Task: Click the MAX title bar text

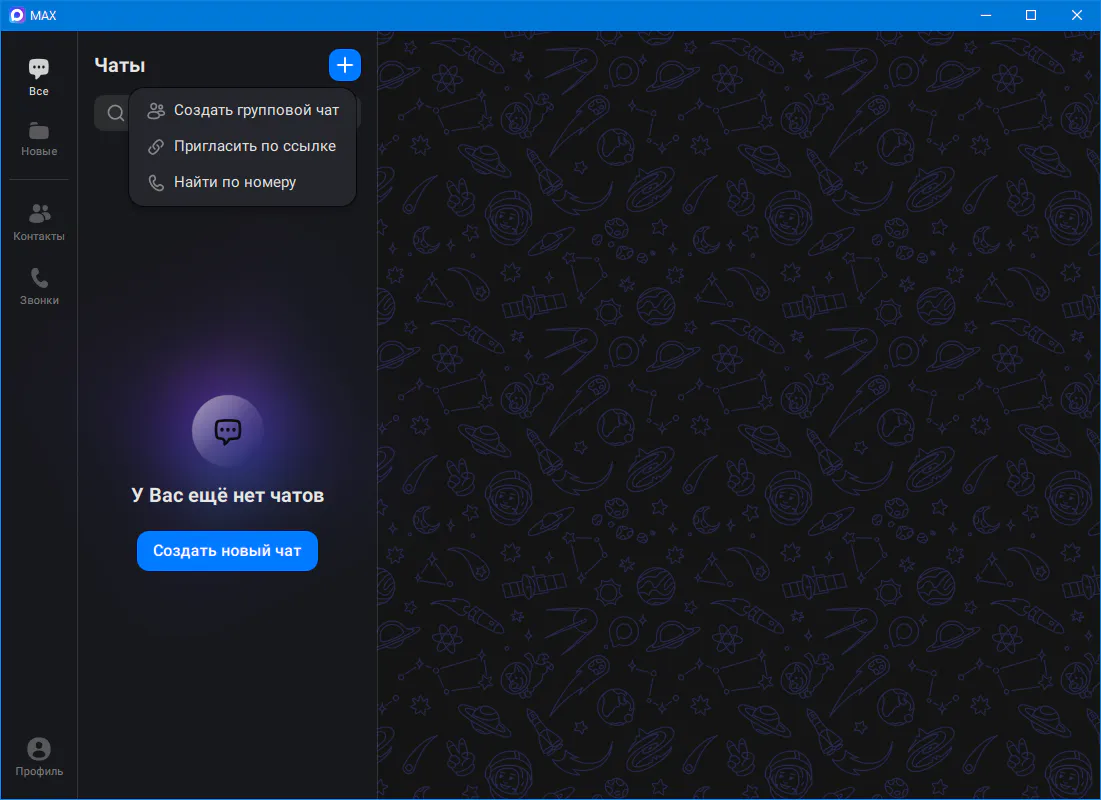Action: (x=43, y=15)
